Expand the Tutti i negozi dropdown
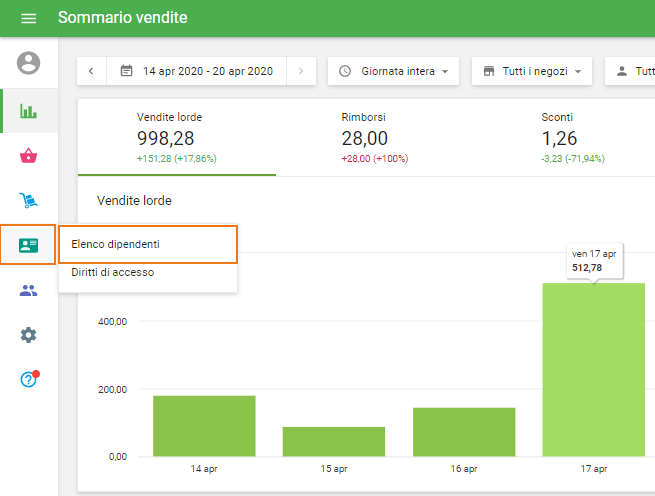 531,71
